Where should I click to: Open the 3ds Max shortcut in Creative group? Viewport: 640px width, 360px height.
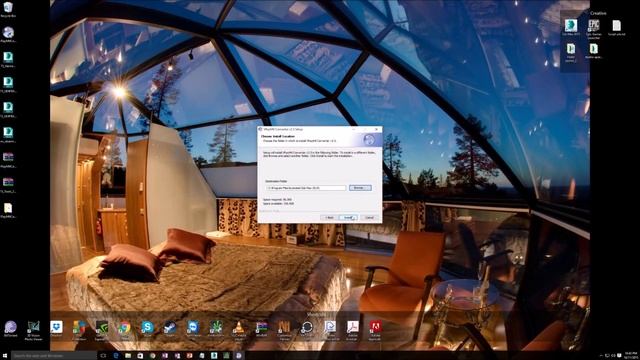click(x=571, y=27)
